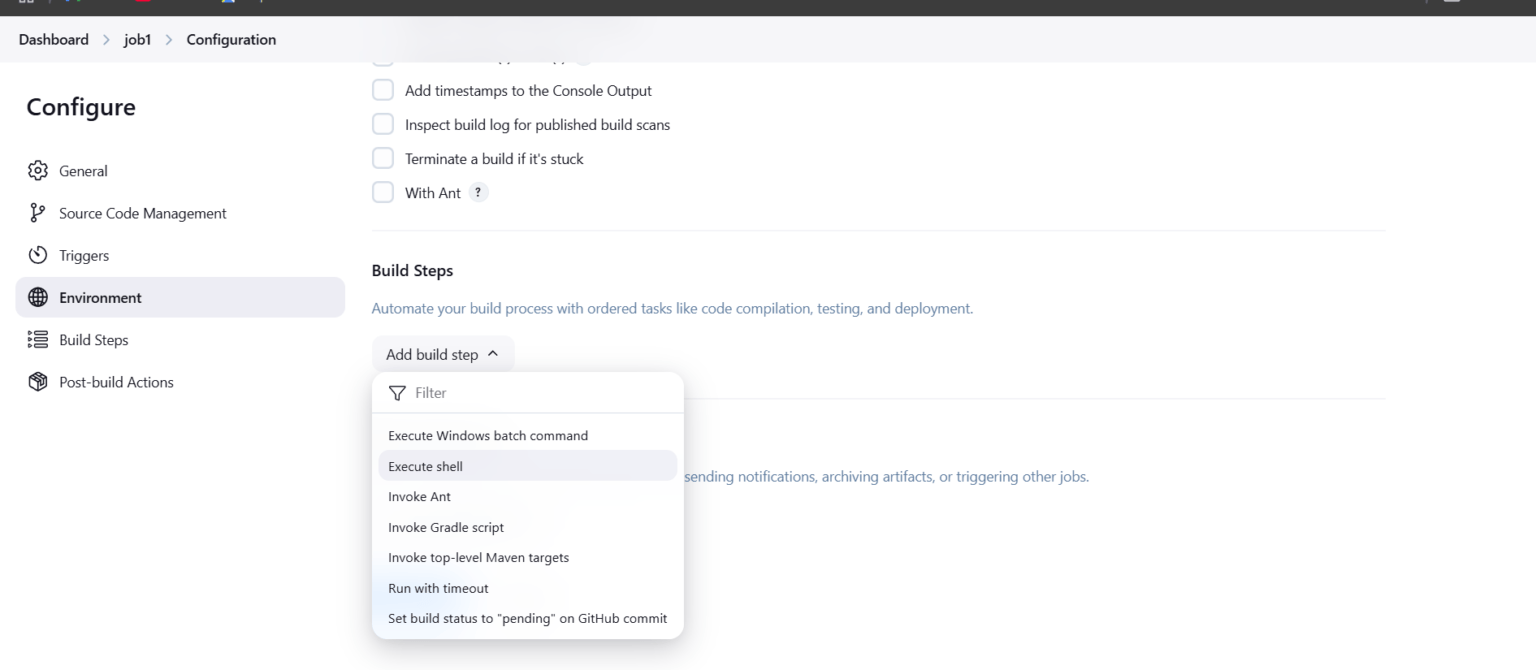Select Invoke top-level Maven targets option
The image size is (1536, 670).
[x=478, y=557]
